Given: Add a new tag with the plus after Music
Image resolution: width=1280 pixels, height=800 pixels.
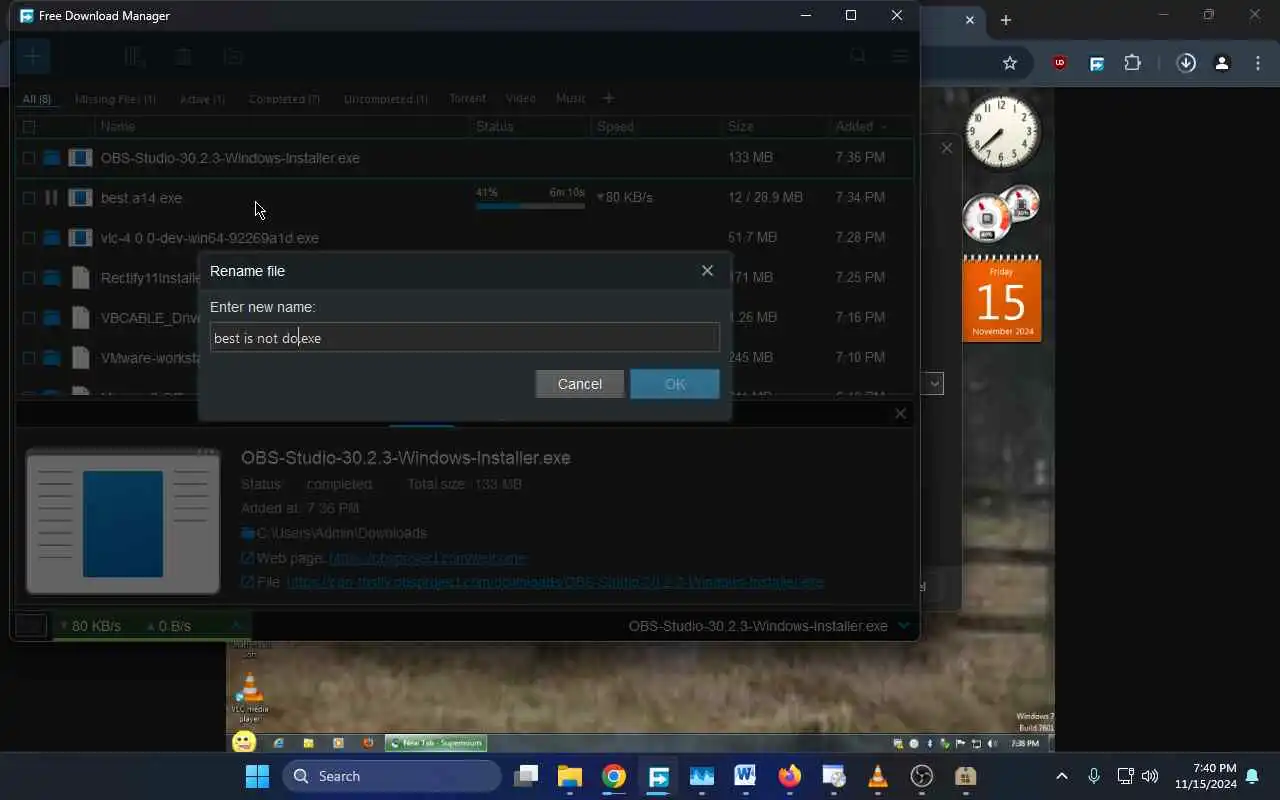Looking at the screenshot, I should click(x=608, y=98).
